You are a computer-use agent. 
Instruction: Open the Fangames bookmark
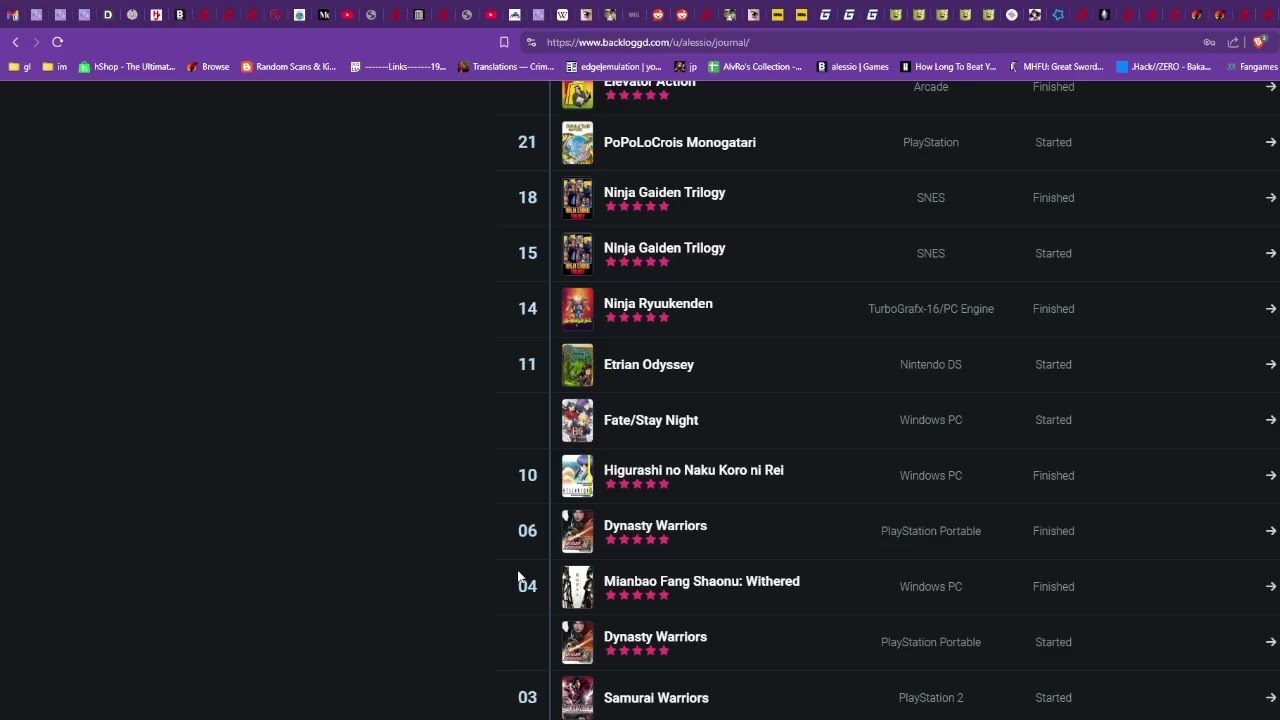[x=1251, y=67]
